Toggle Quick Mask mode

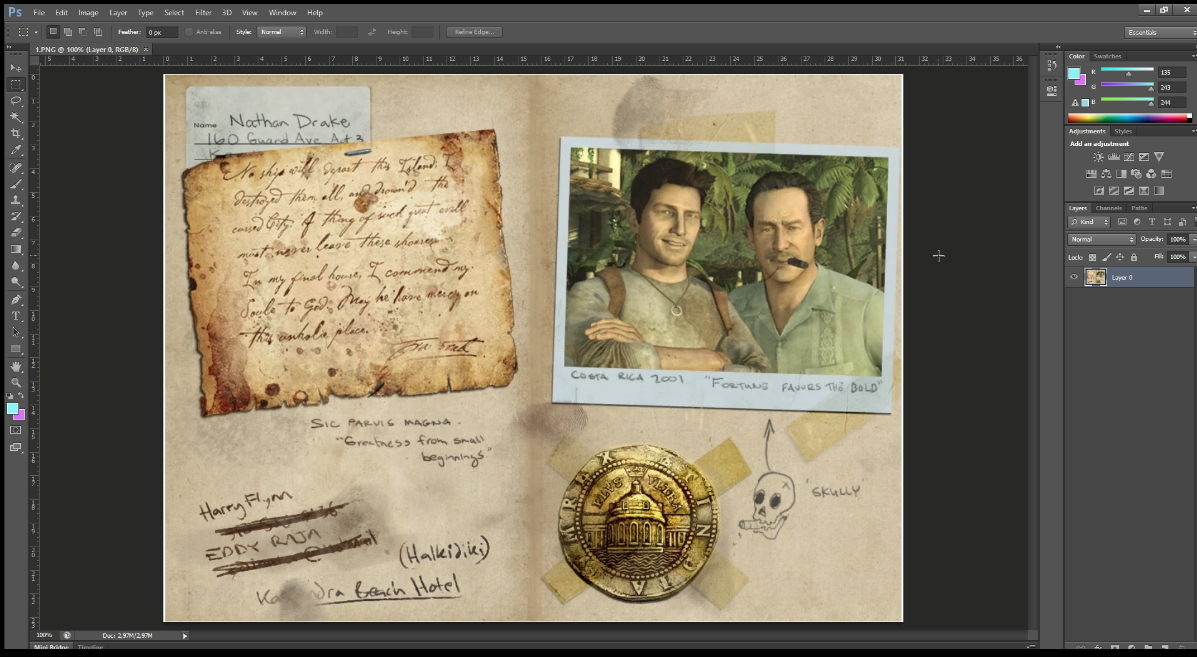click(15, 430)
